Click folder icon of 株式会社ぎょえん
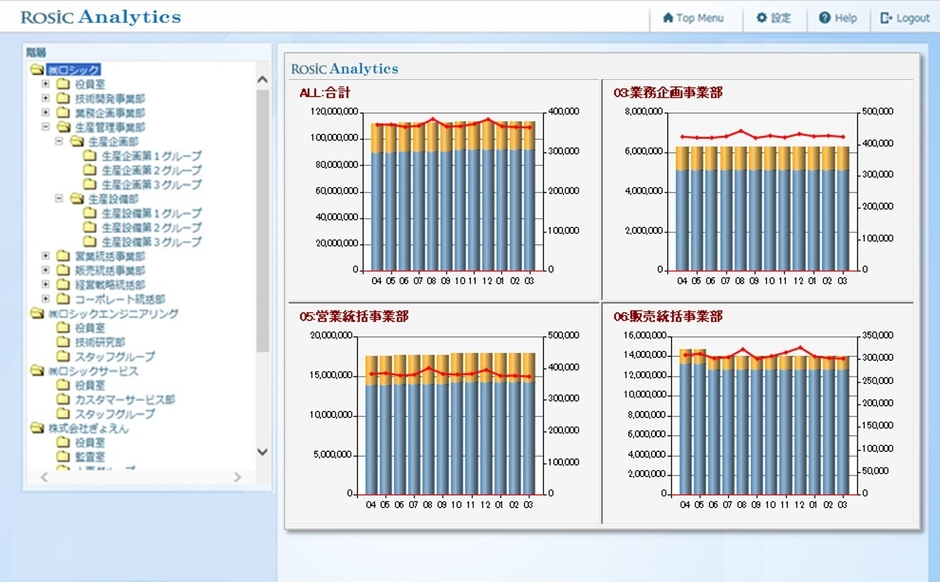The height and width of the screenshot is (582, 940). click(37, 428)
